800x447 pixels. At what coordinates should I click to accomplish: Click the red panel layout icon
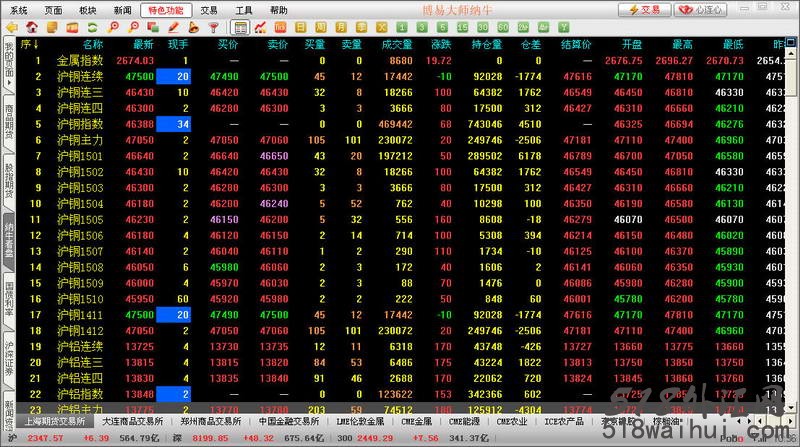72,28
